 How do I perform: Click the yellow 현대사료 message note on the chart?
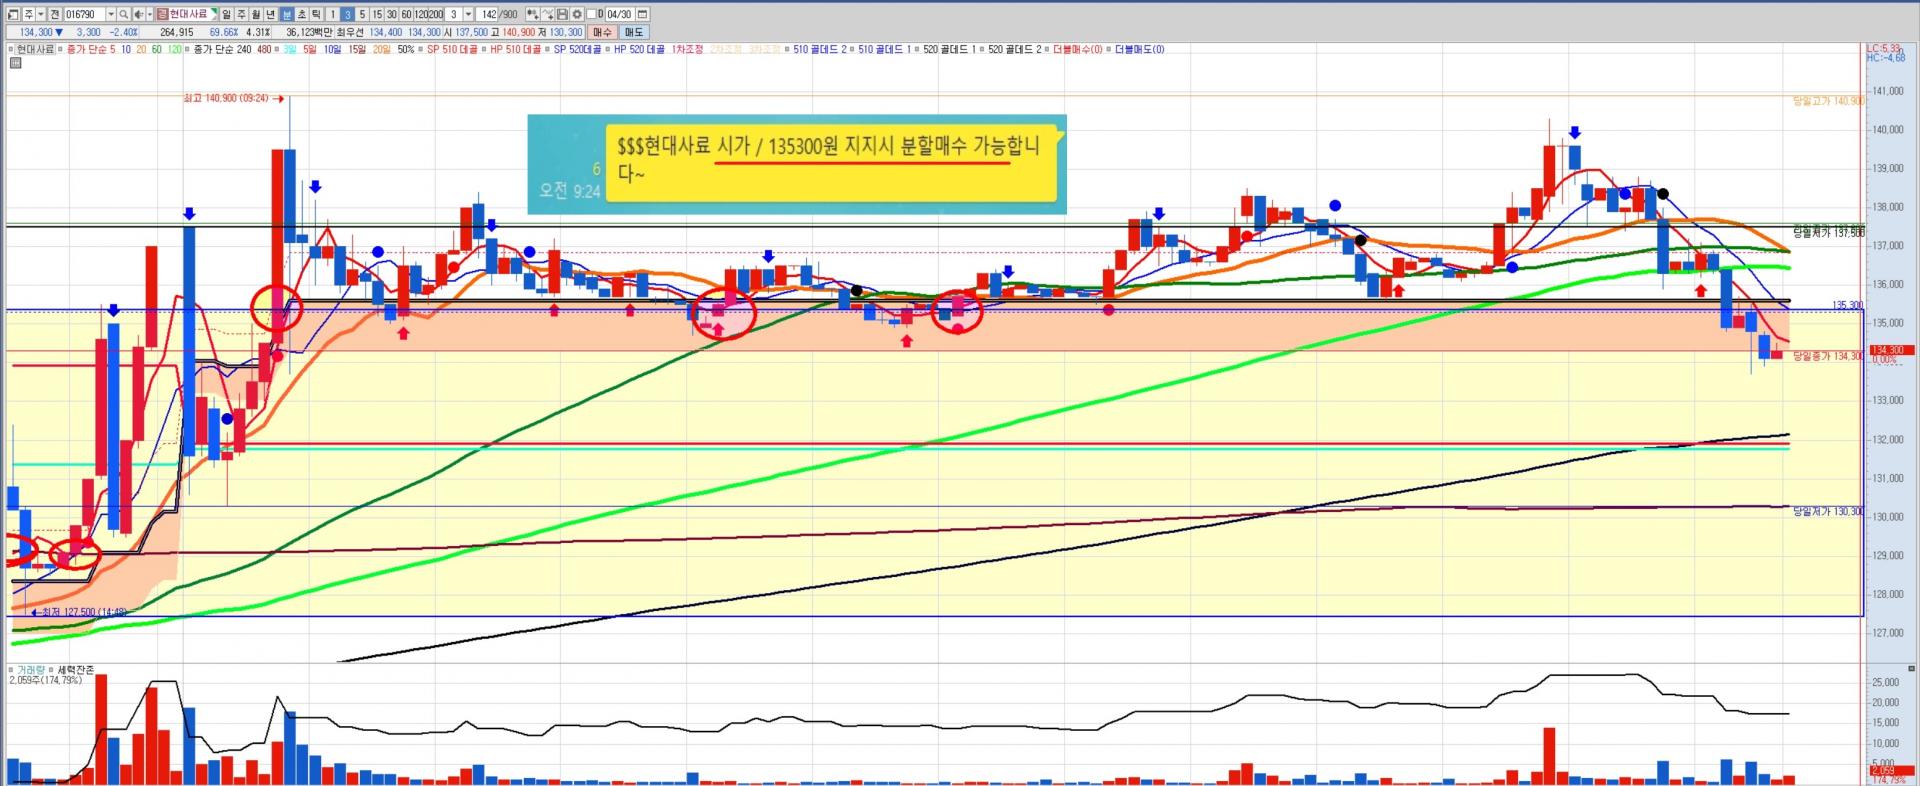(x=830, y=163)
